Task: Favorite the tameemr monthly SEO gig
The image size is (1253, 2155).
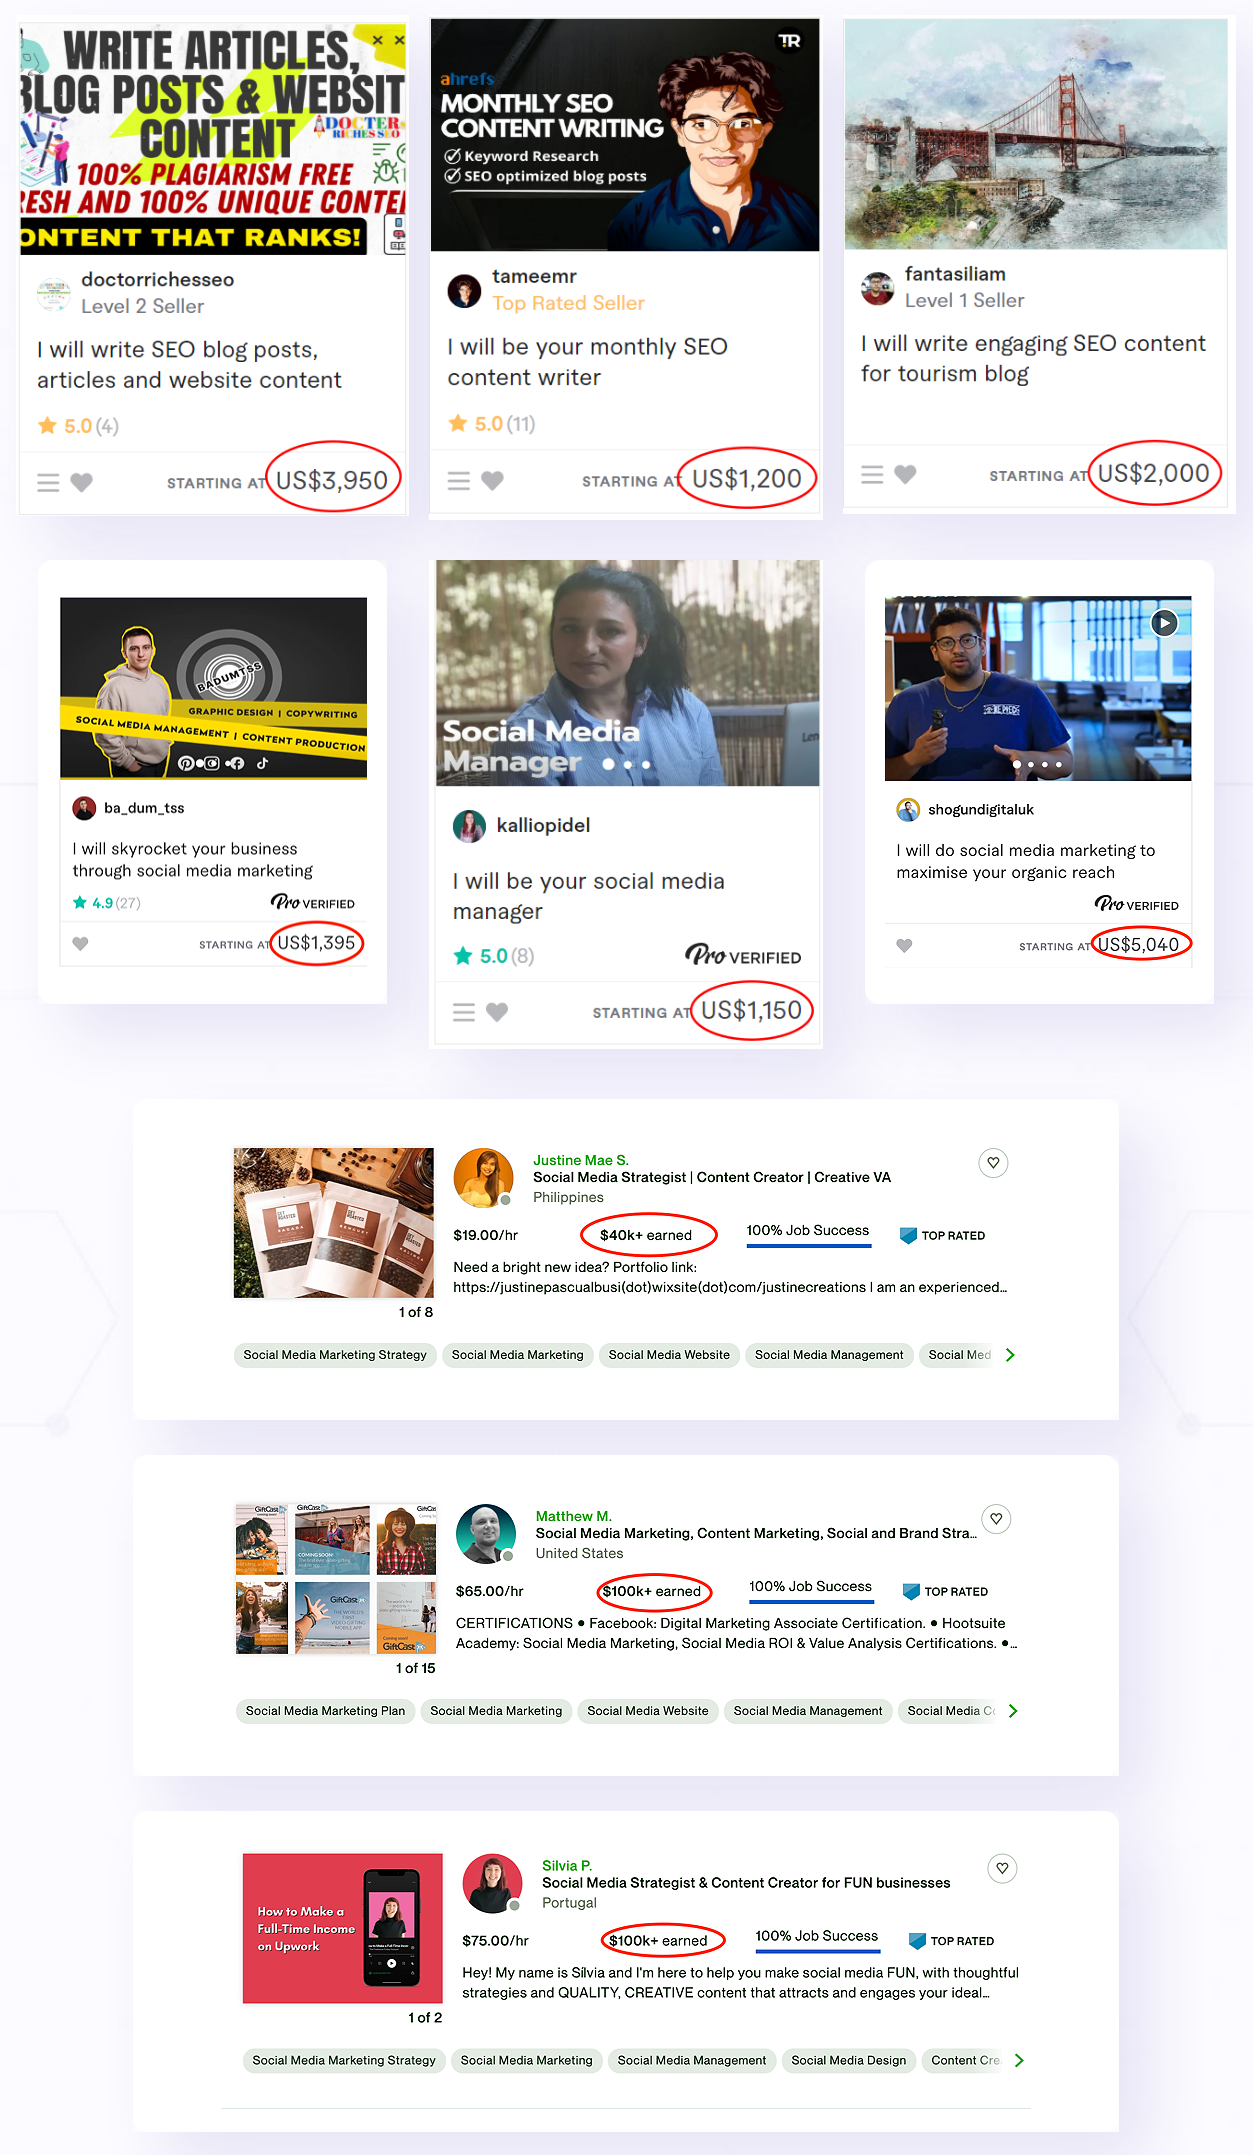Action: coord(492,481)
